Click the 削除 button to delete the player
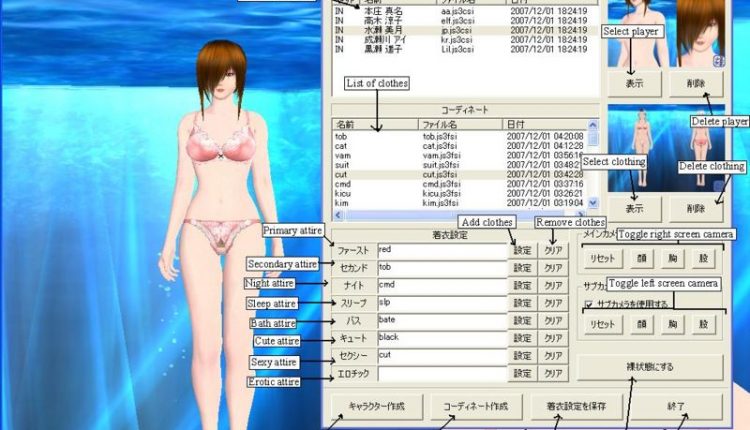The height and width of the screenshot is (430, 750). tap(695, 84)
